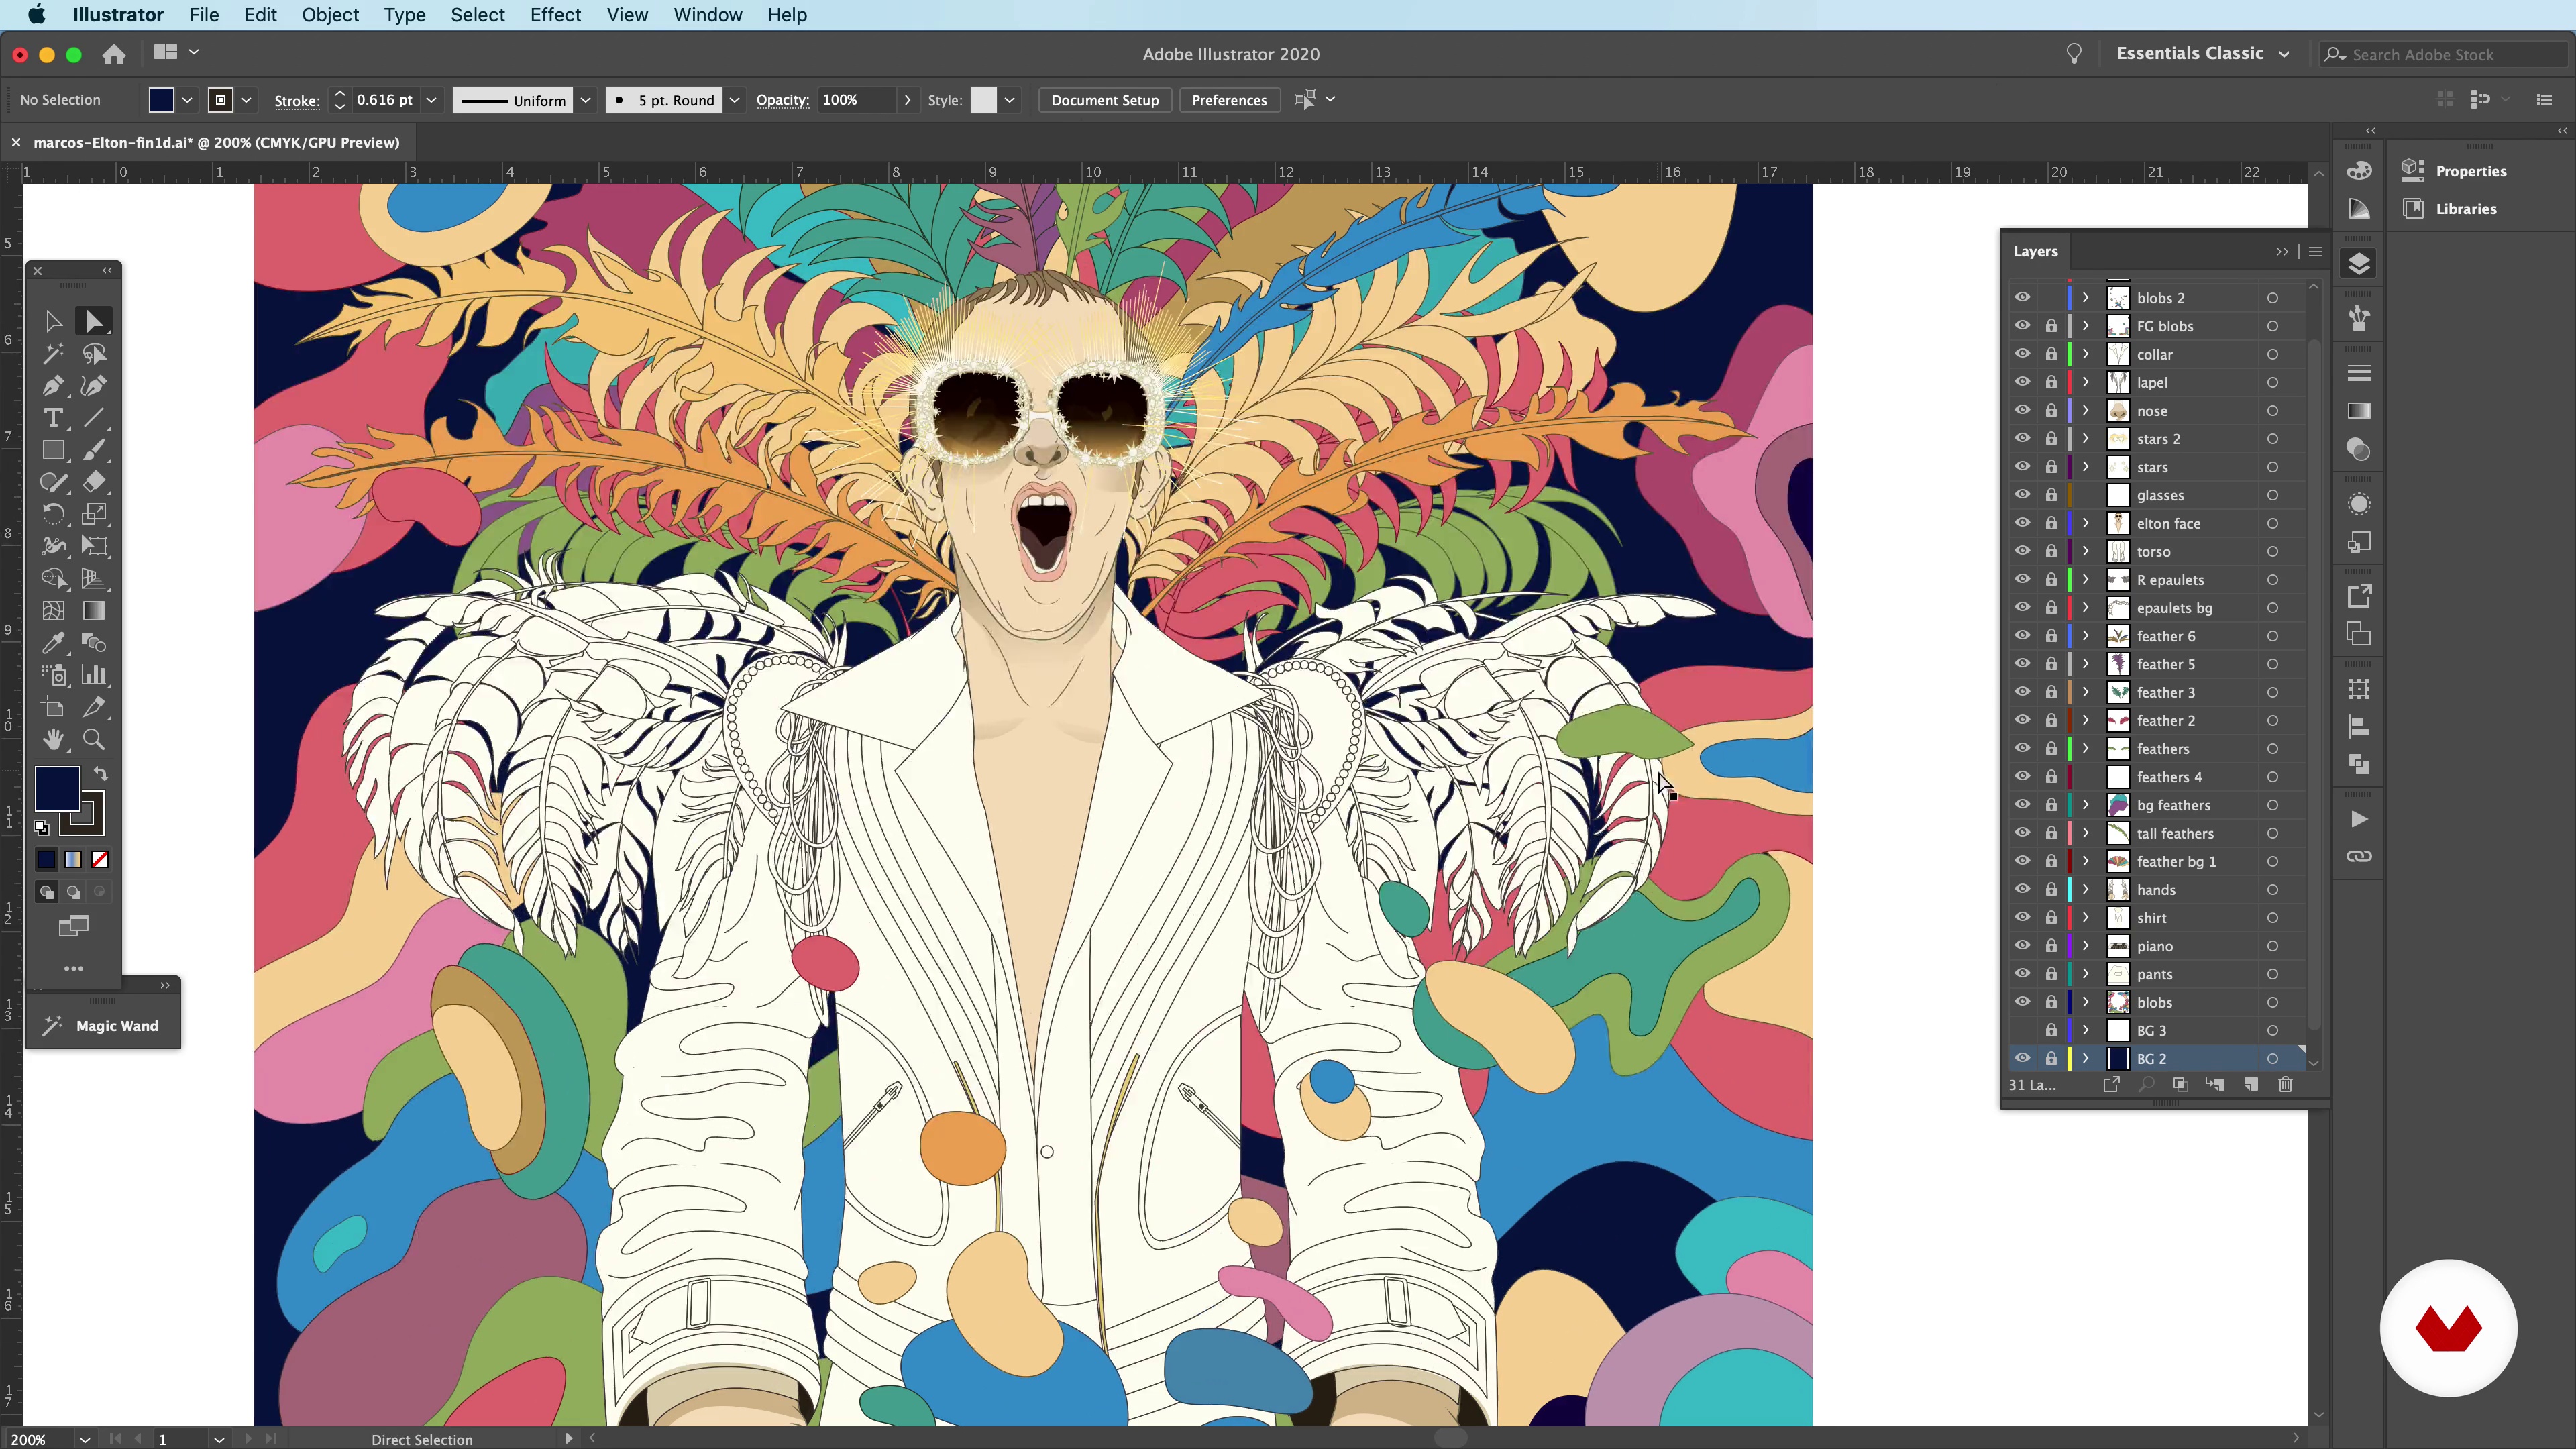Hide the blobs 2 layer
2576x1449 pixels.
click(x=2022, y=297)
